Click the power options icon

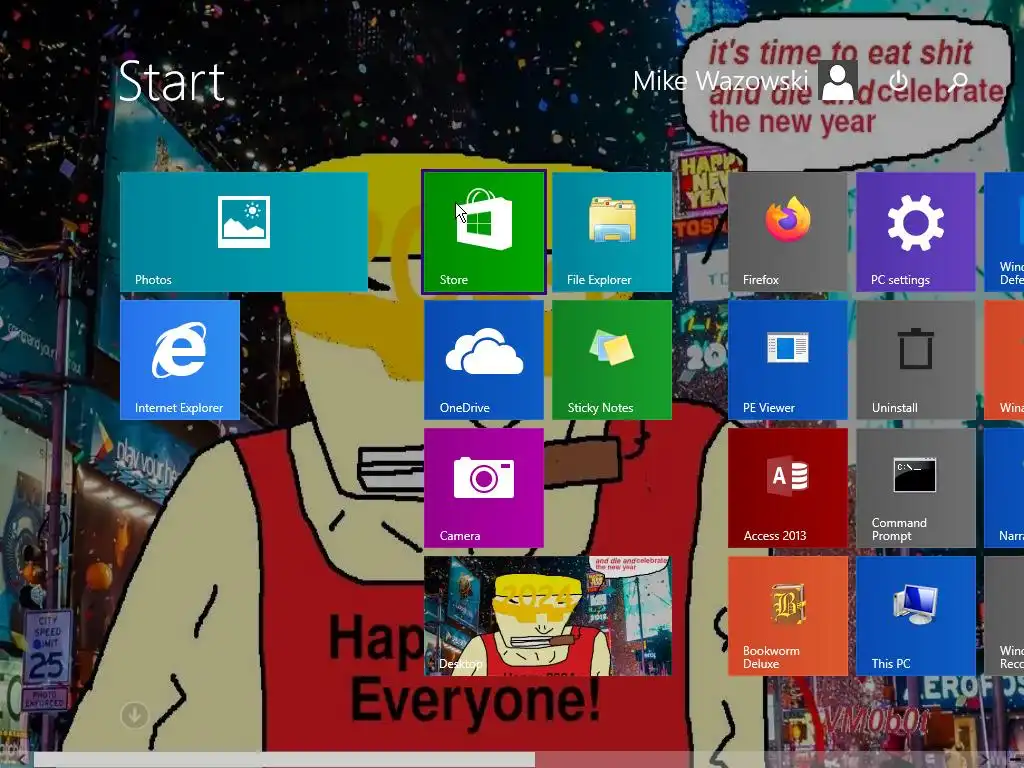click(899, 81)
